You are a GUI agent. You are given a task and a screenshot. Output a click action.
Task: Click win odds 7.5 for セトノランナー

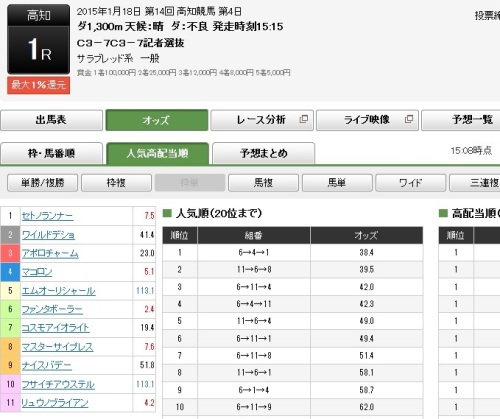(149, 216)
